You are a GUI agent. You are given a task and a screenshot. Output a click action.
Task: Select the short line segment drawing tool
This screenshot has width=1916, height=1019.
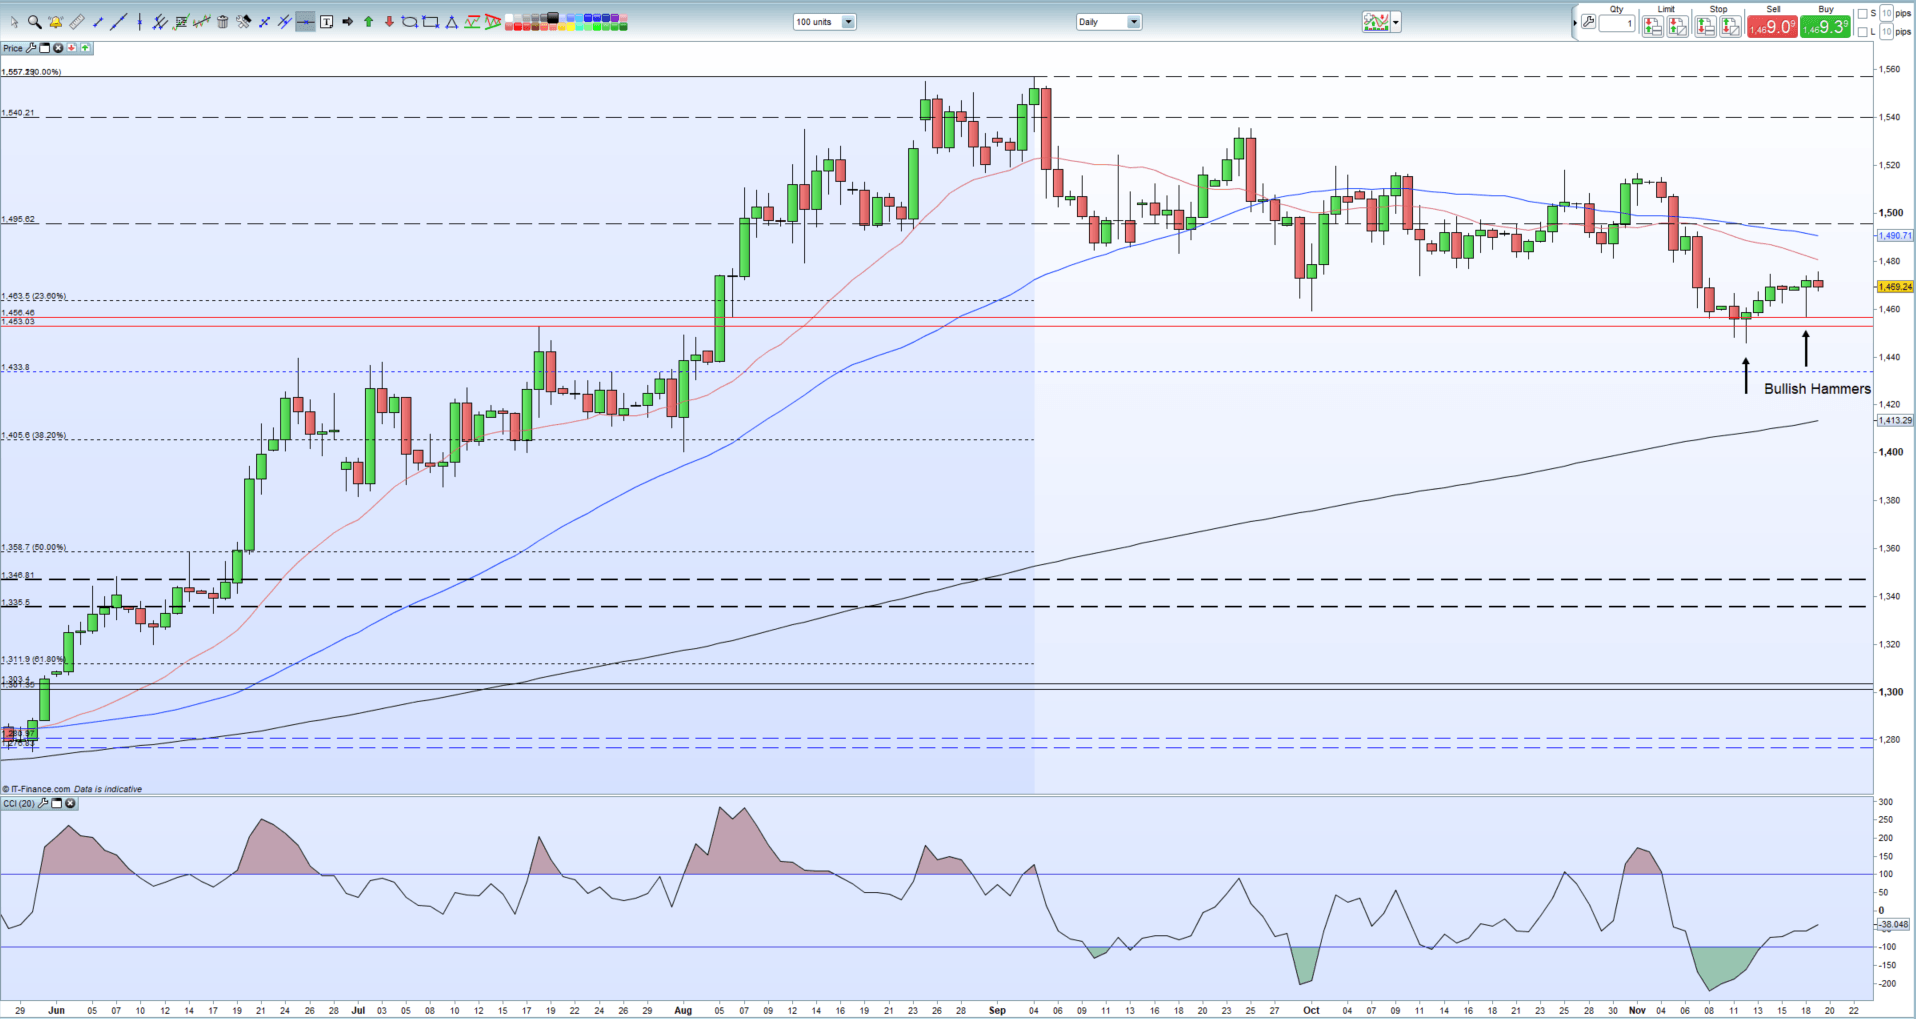click(x=98, y=22)
